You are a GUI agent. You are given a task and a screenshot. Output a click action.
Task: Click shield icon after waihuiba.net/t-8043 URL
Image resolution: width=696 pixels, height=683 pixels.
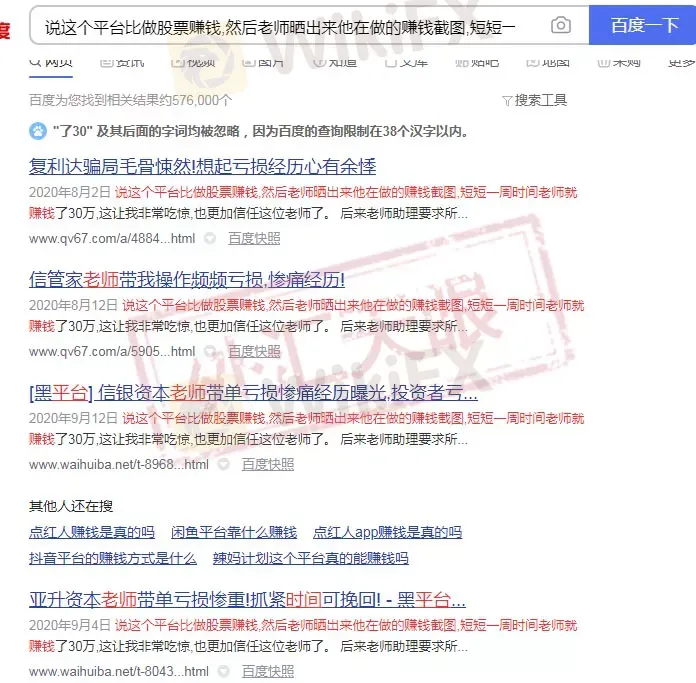224,671
